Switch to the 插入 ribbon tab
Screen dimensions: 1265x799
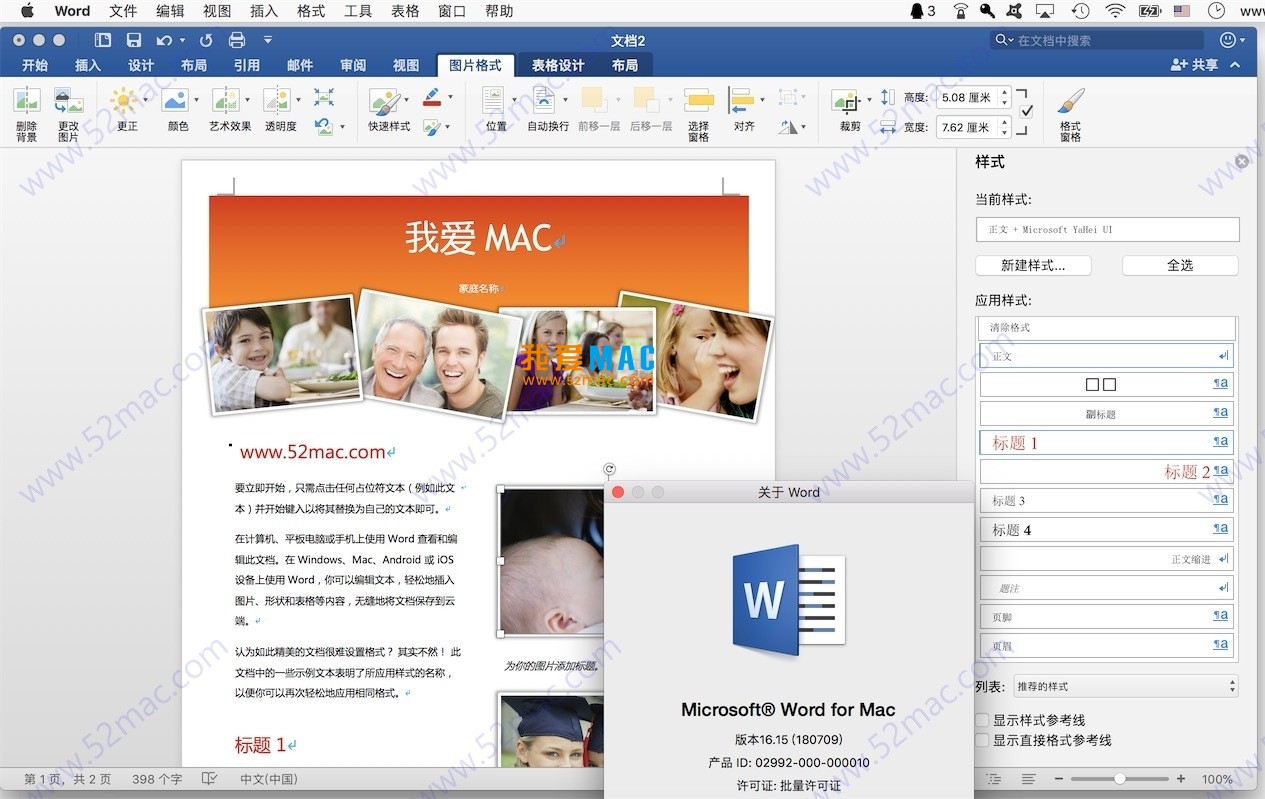click(88, 65)
